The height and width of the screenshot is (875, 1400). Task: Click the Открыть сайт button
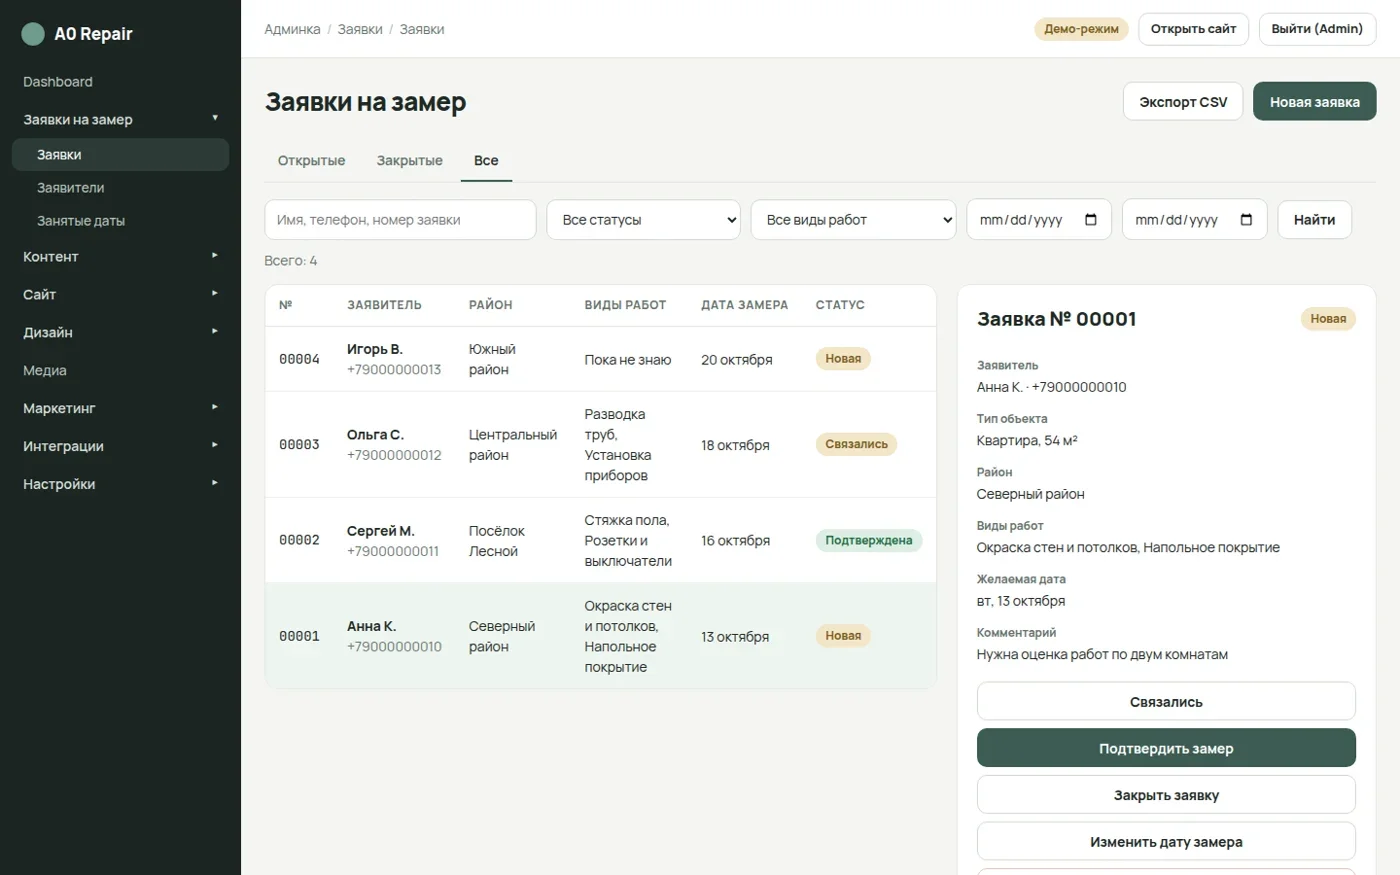[x=1193, y=29]
